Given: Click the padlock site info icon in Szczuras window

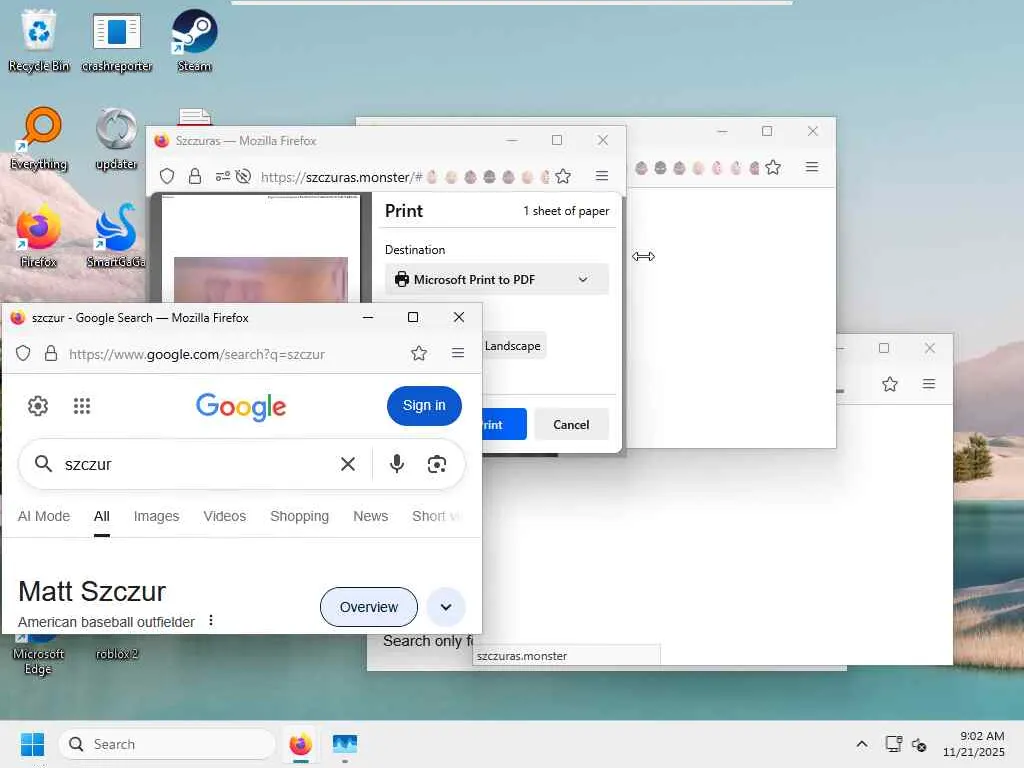Looking at the screenshot, I should click(x=195, y=176).
